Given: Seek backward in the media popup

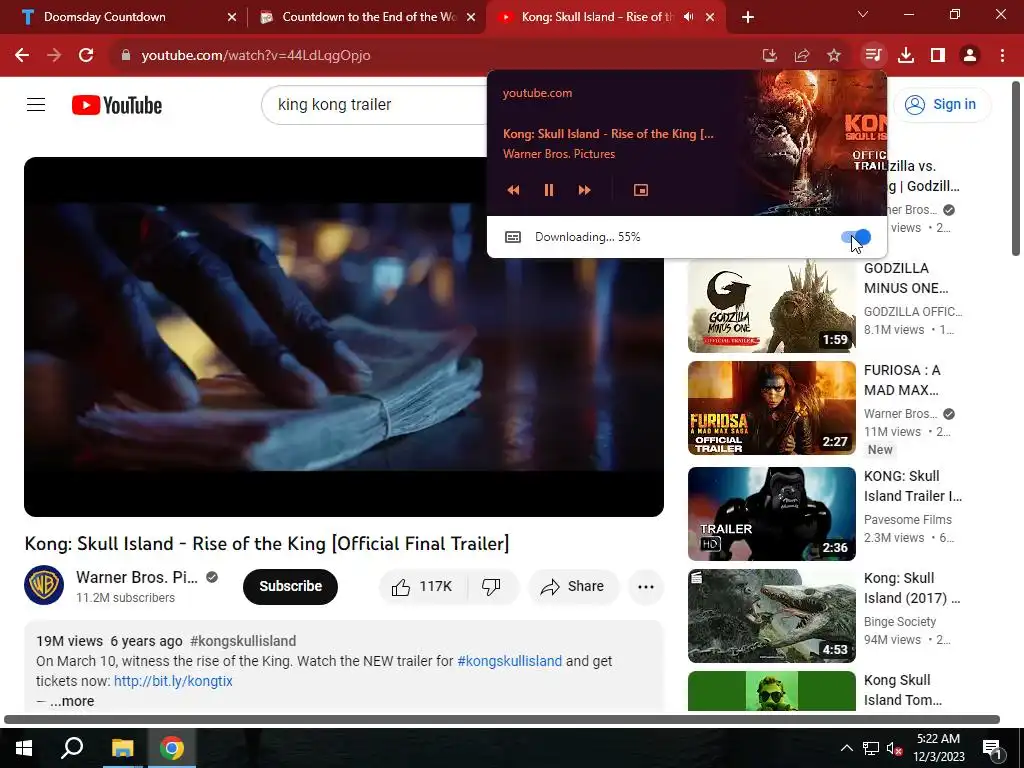Looking at the screenshot, I should coord(513,190).
